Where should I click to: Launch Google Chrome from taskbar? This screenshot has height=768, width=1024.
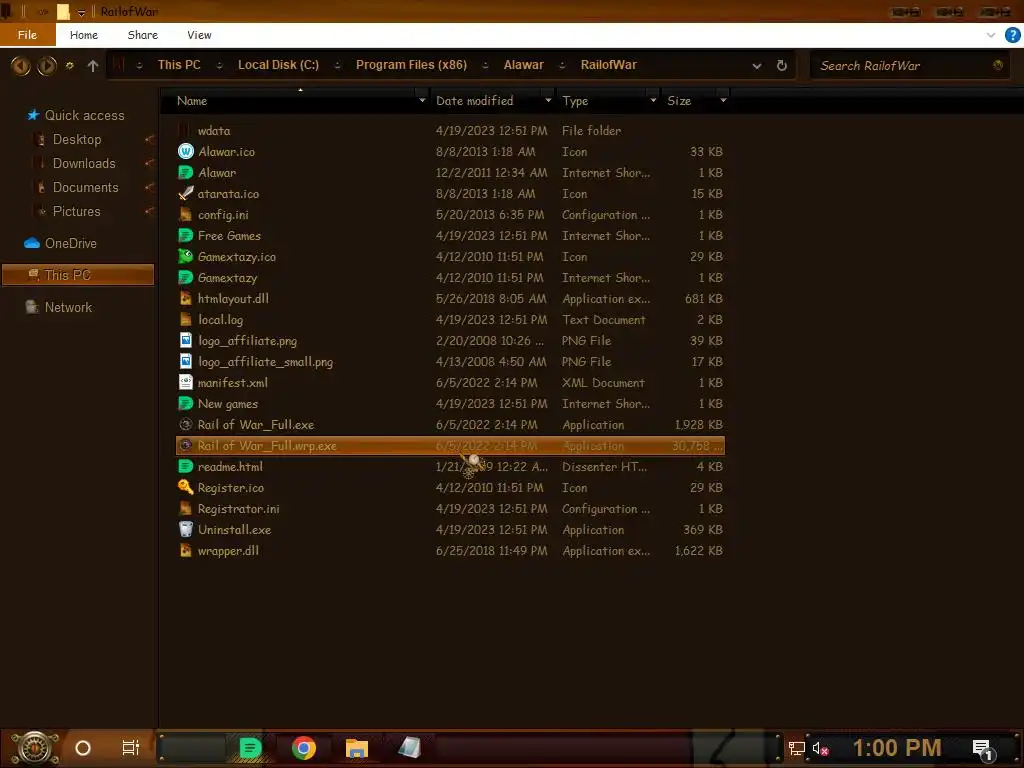point(304,748)
